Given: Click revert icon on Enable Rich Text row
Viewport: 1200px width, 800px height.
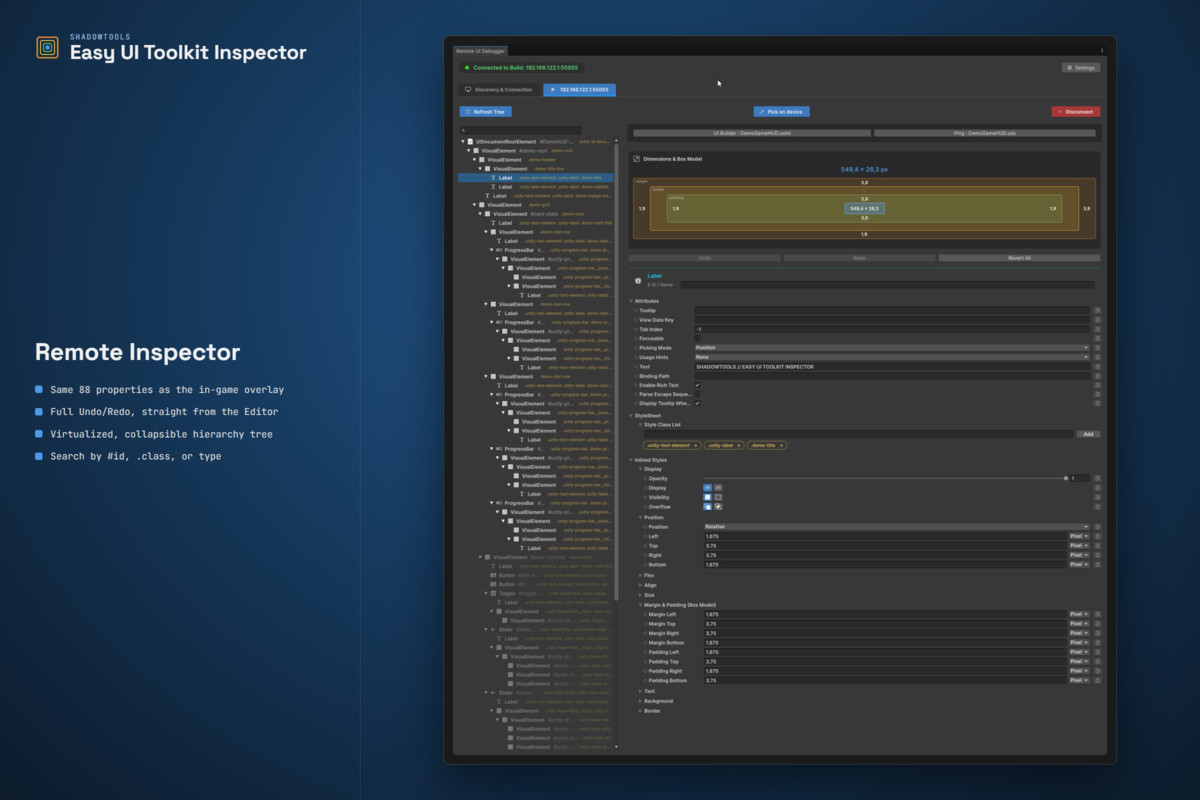Looking at the screenshot, I should pos(1097,385).
